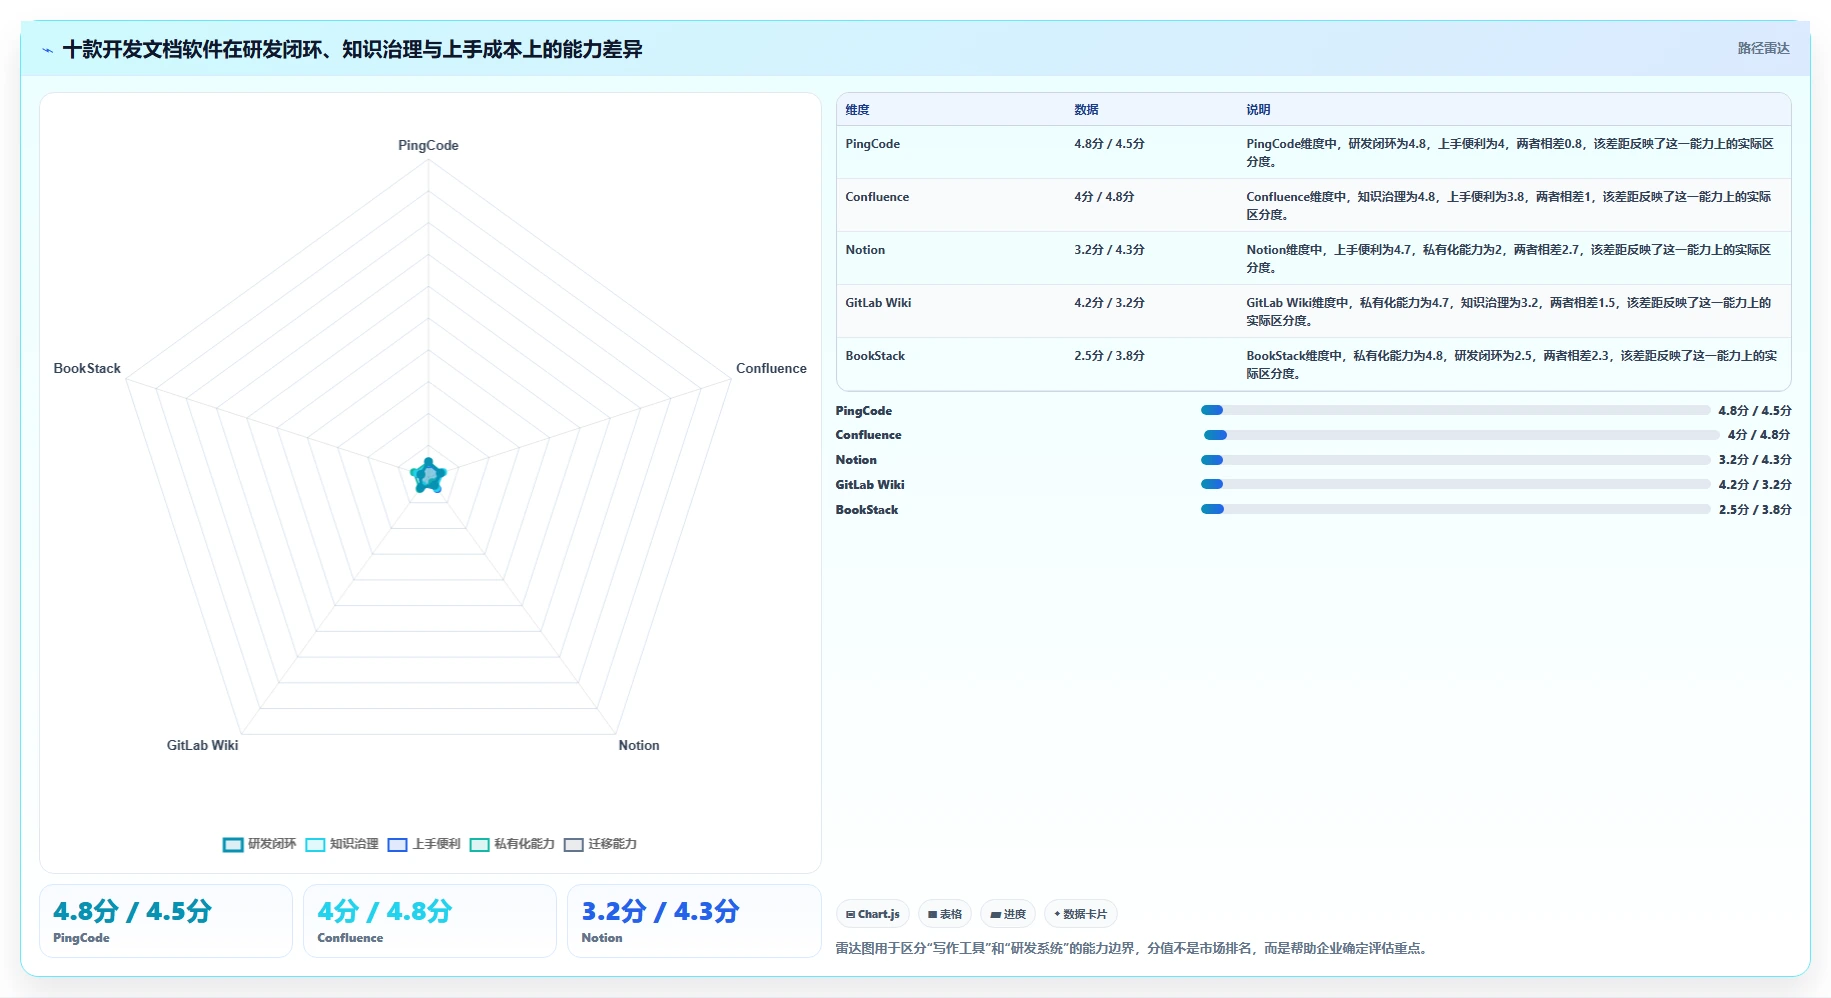Open the Notion 3.2分 / 4.3分 card
Image resolution: width=1831 pixels, height=998 pixels.
pyautogui.click(x=694, y=921)
